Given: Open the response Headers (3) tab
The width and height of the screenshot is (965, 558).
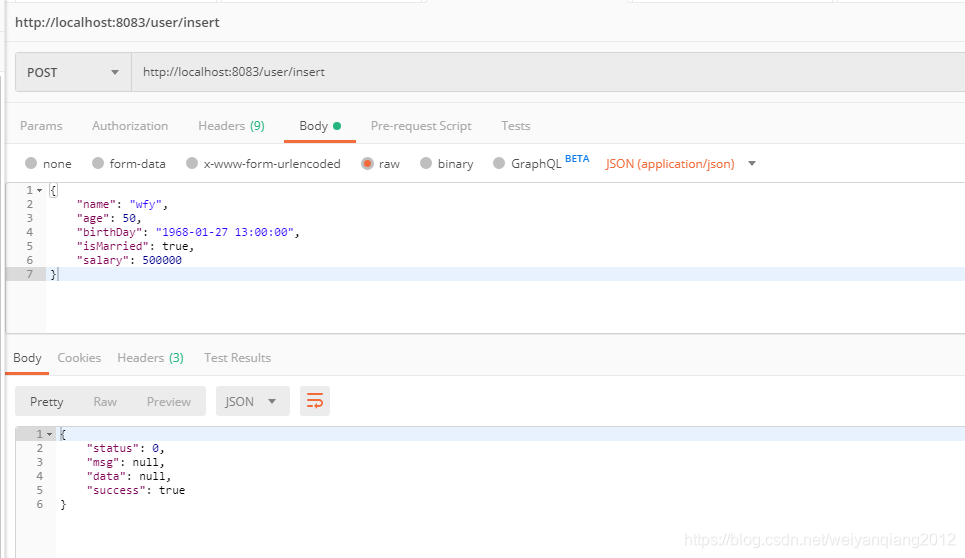Looking at the screenshot, I should click(x=151, y=357).
